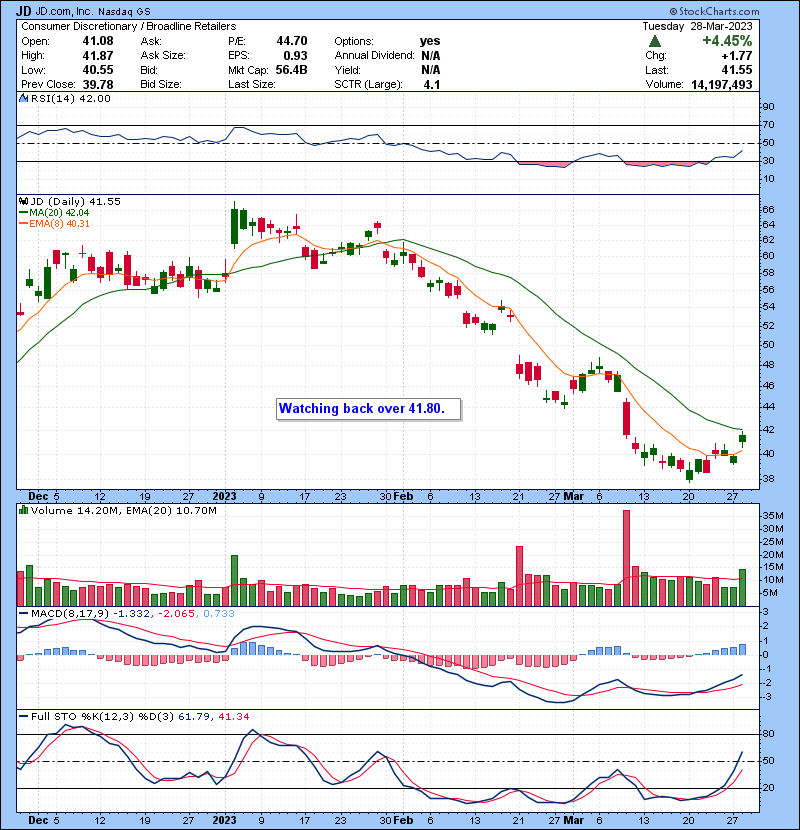Click the 'MACD(8,17,9)' indicator label

click(70, 613)
